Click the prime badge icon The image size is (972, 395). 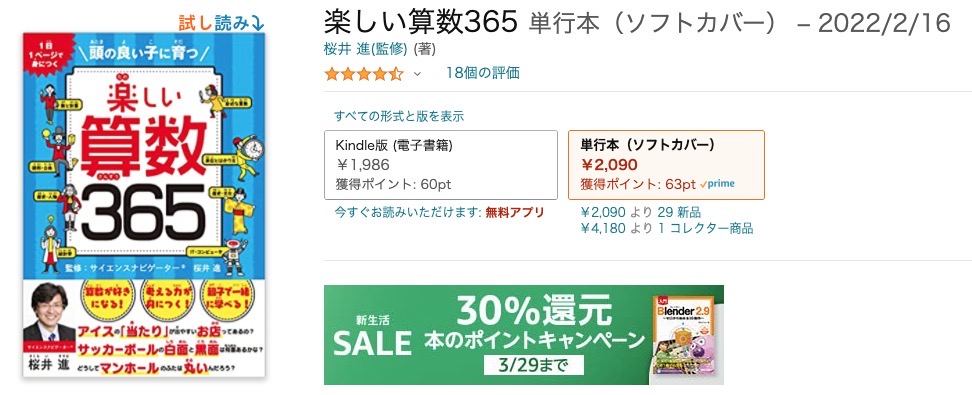pos(717,184)
